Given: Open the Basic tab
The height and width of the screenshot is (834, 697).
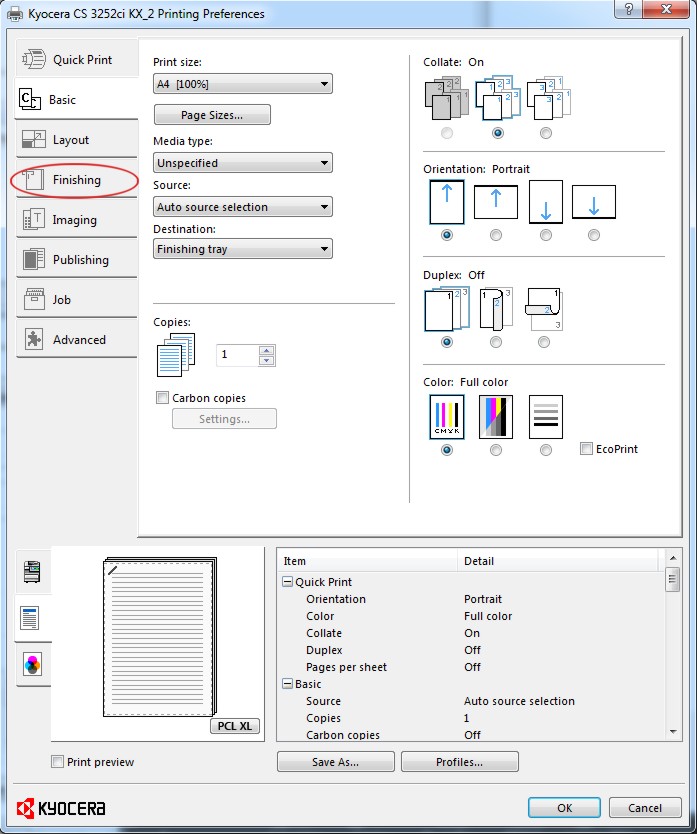Looking at the screenshot, I should (x=77, y=99).
